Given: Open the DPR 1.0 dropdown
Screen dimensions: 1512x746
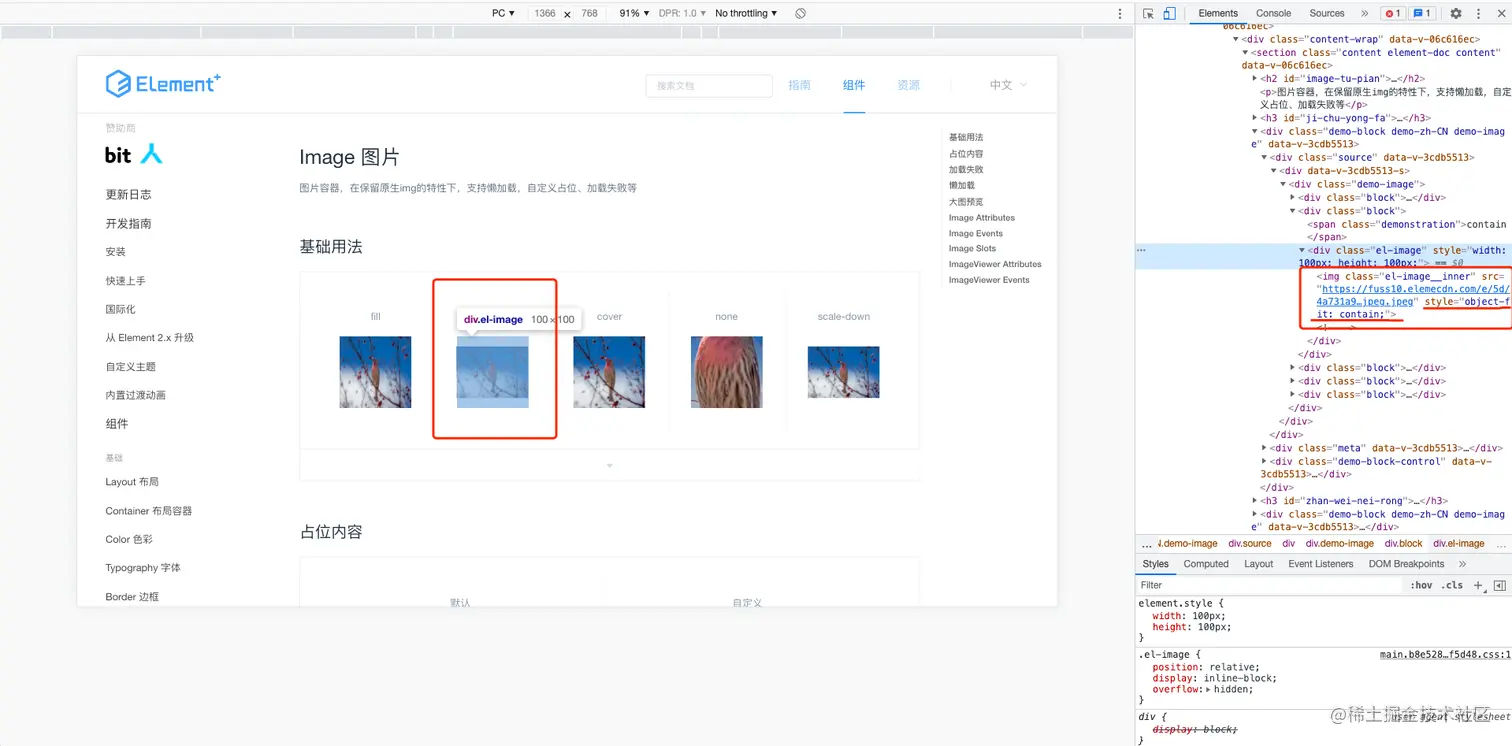Looking at the screenshot, I should [x=682, y=13].
